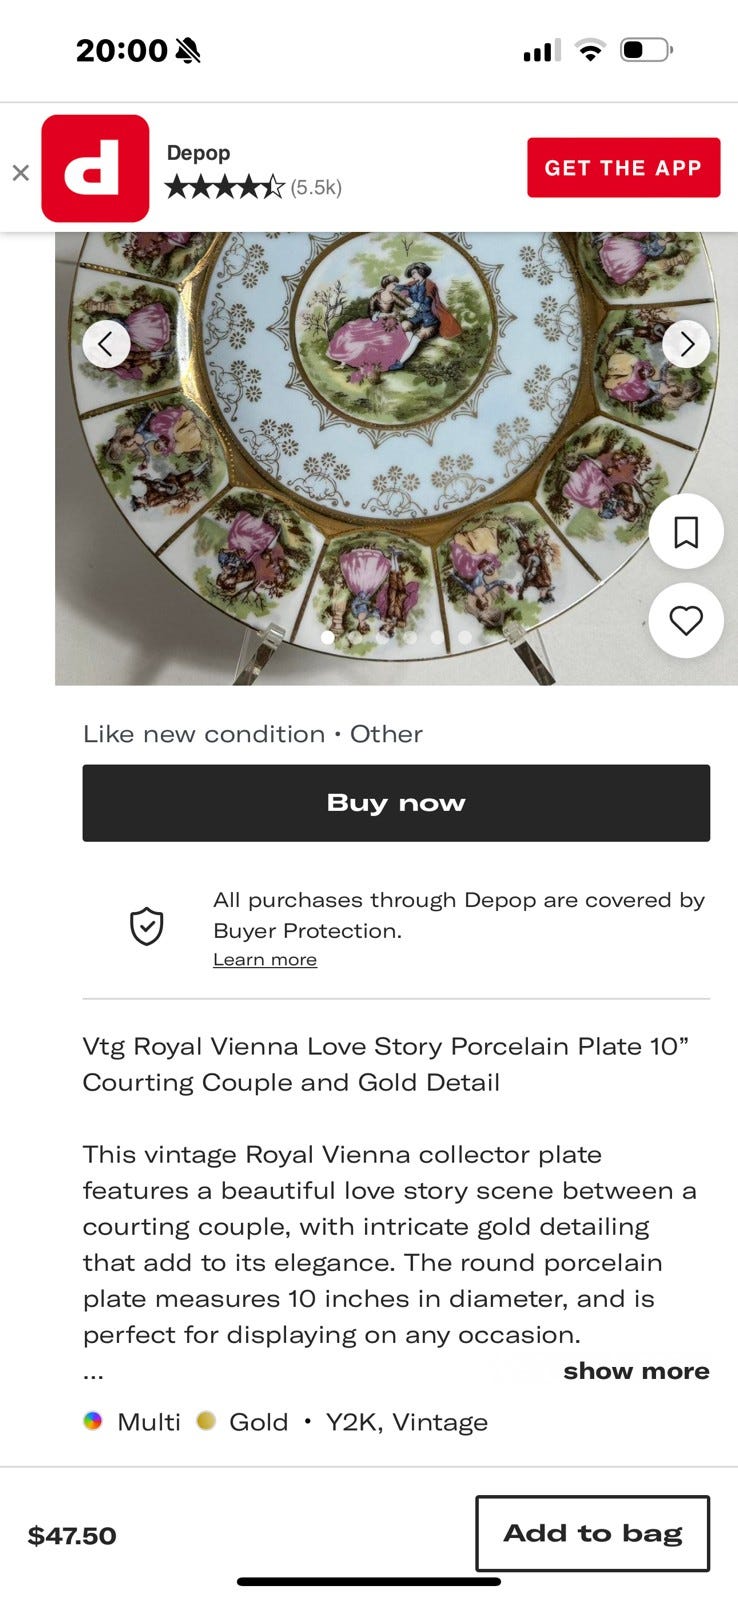Tap the Buyer Protection shield icon
Screen dimensions: 738x1600
147,926
